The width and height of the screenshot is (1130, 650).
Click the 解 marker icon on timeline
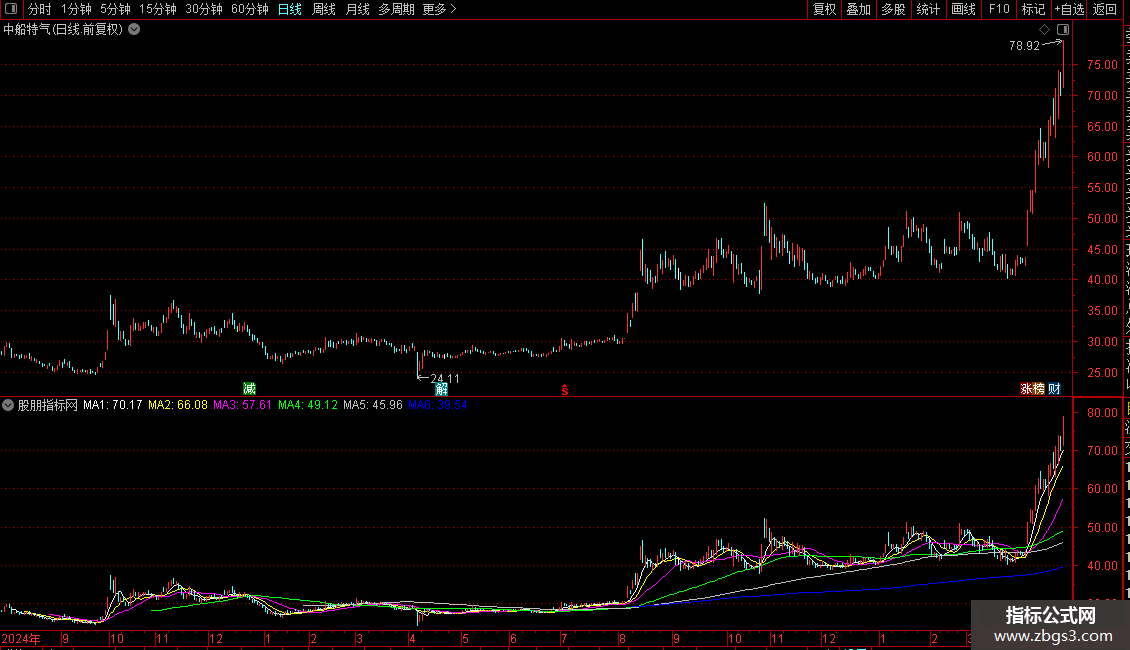coord(441,389)
